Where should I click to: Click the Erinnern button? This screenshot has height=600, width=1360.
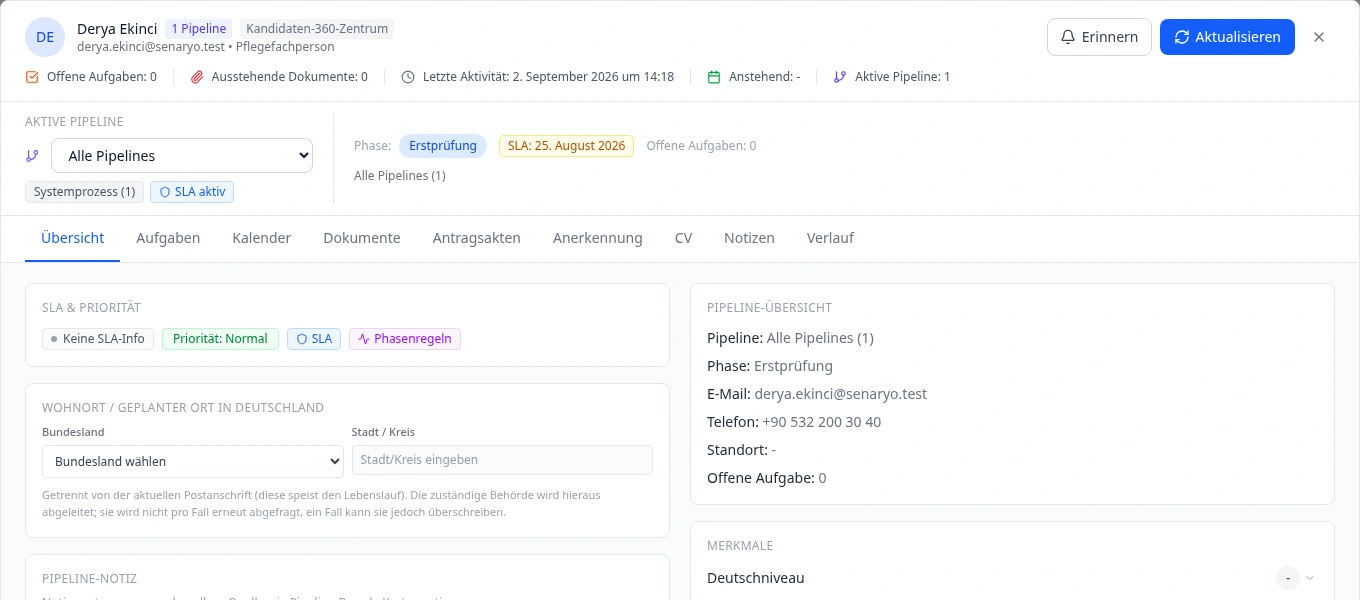1099,37
